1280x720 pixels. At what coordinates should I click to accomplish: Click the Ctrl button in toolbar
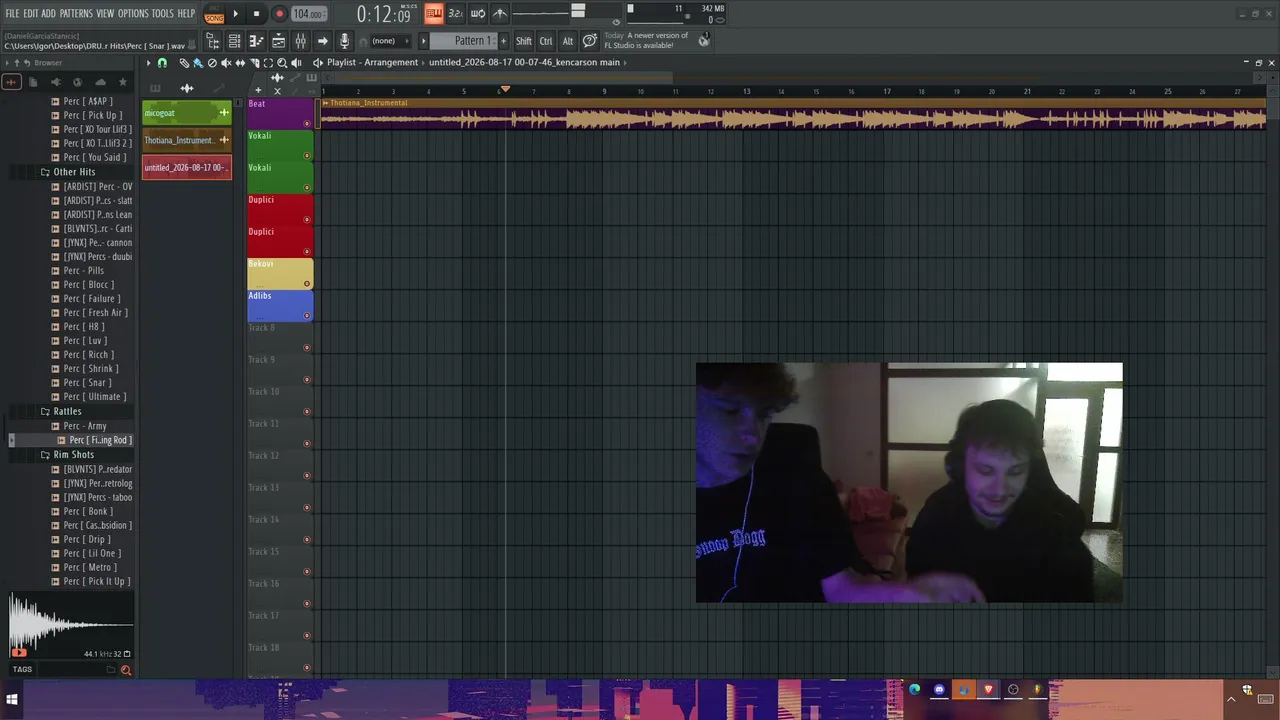(x=546, y=41)
